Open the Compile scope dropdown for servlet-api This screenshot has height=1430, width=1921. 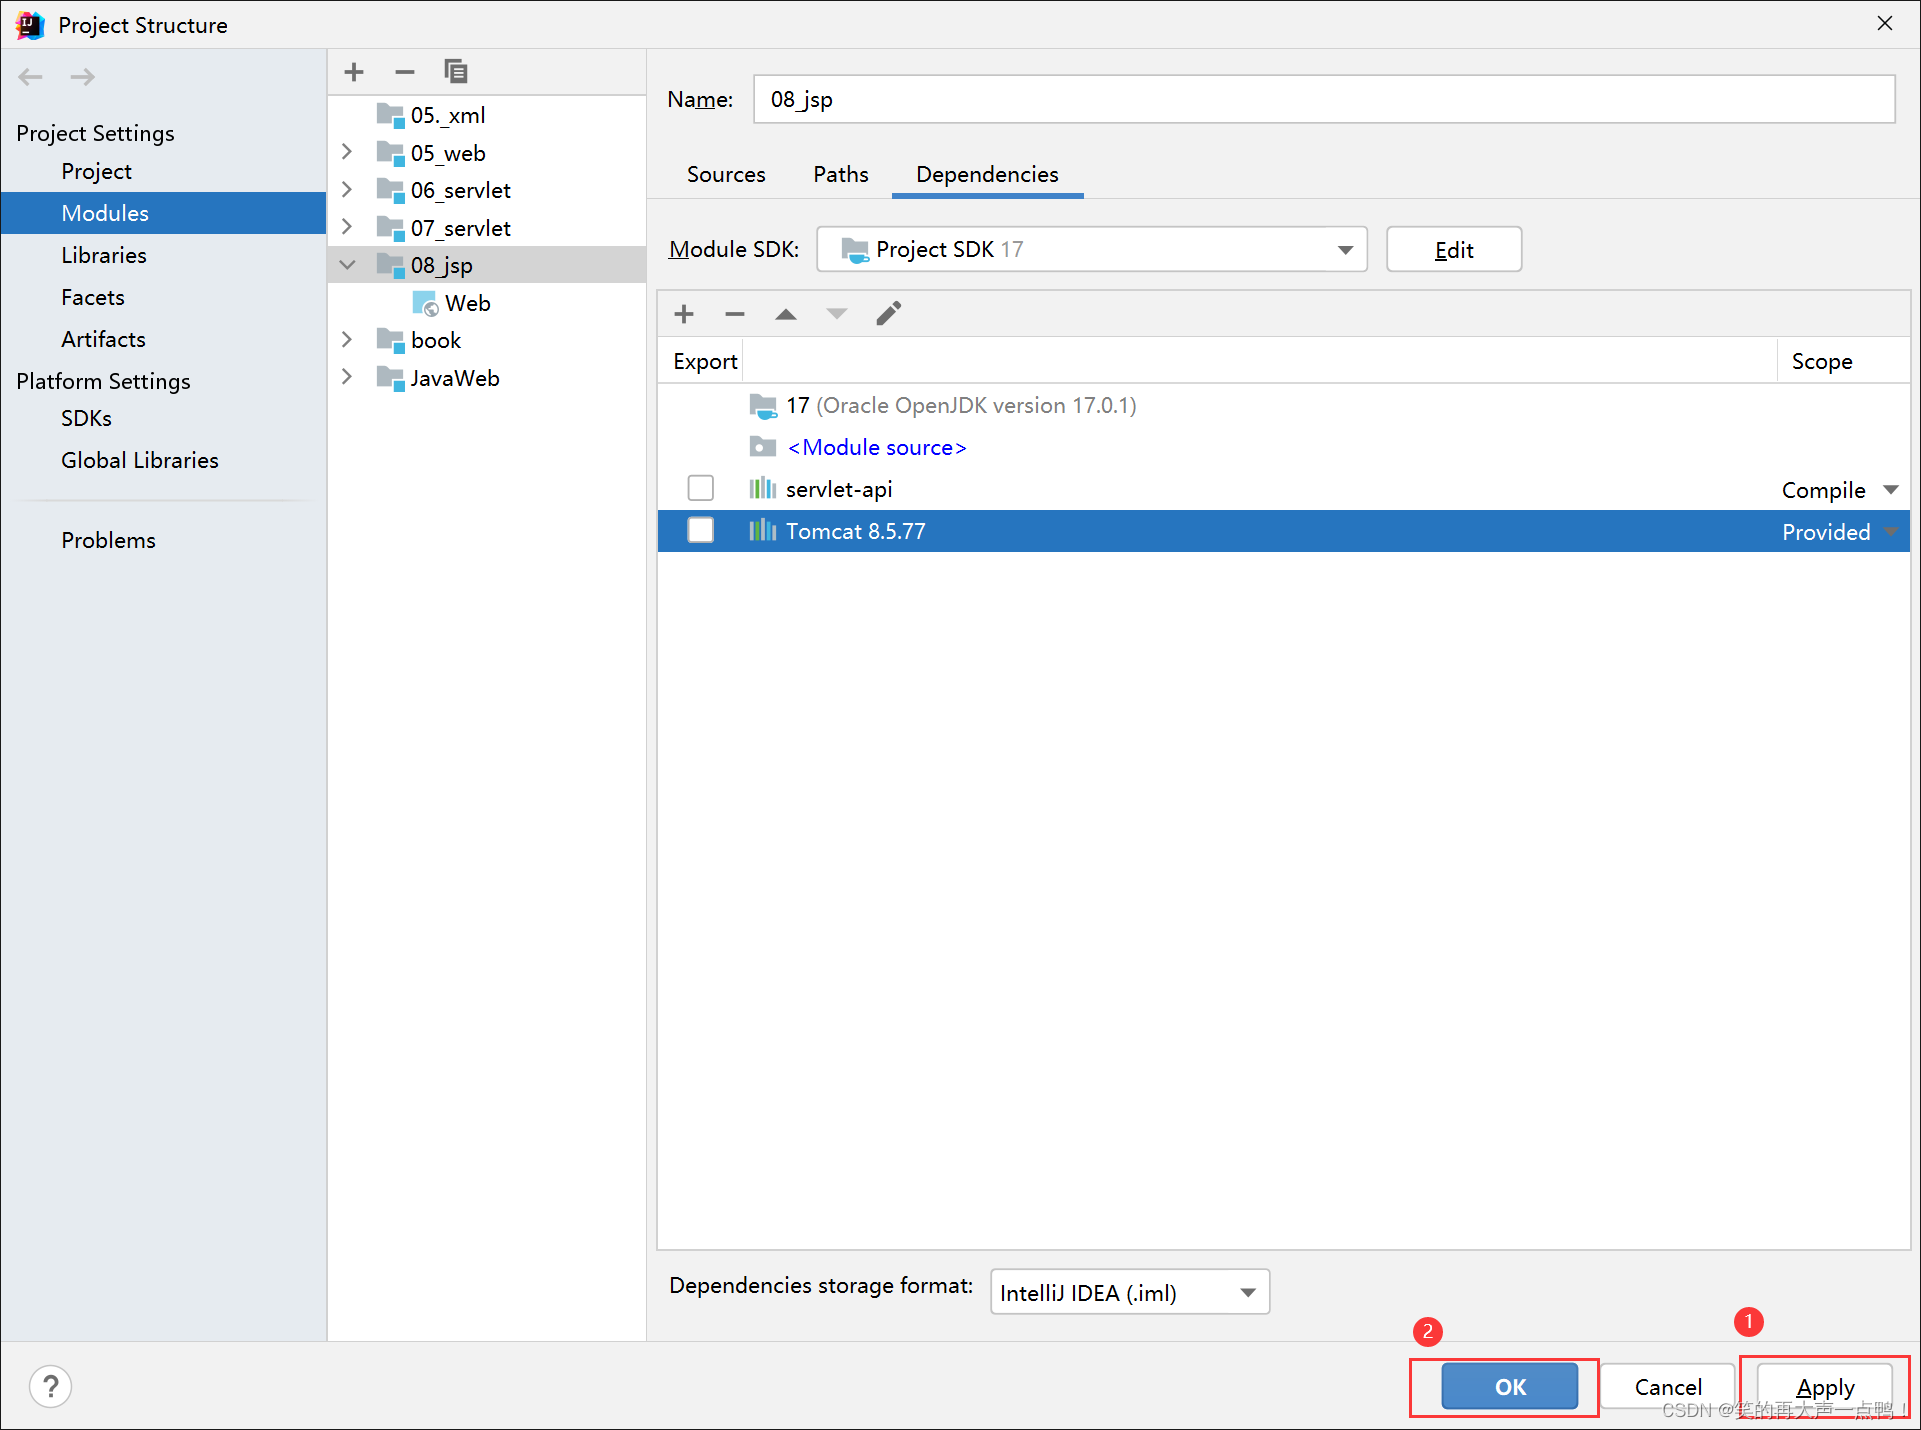click(1890, 489)
